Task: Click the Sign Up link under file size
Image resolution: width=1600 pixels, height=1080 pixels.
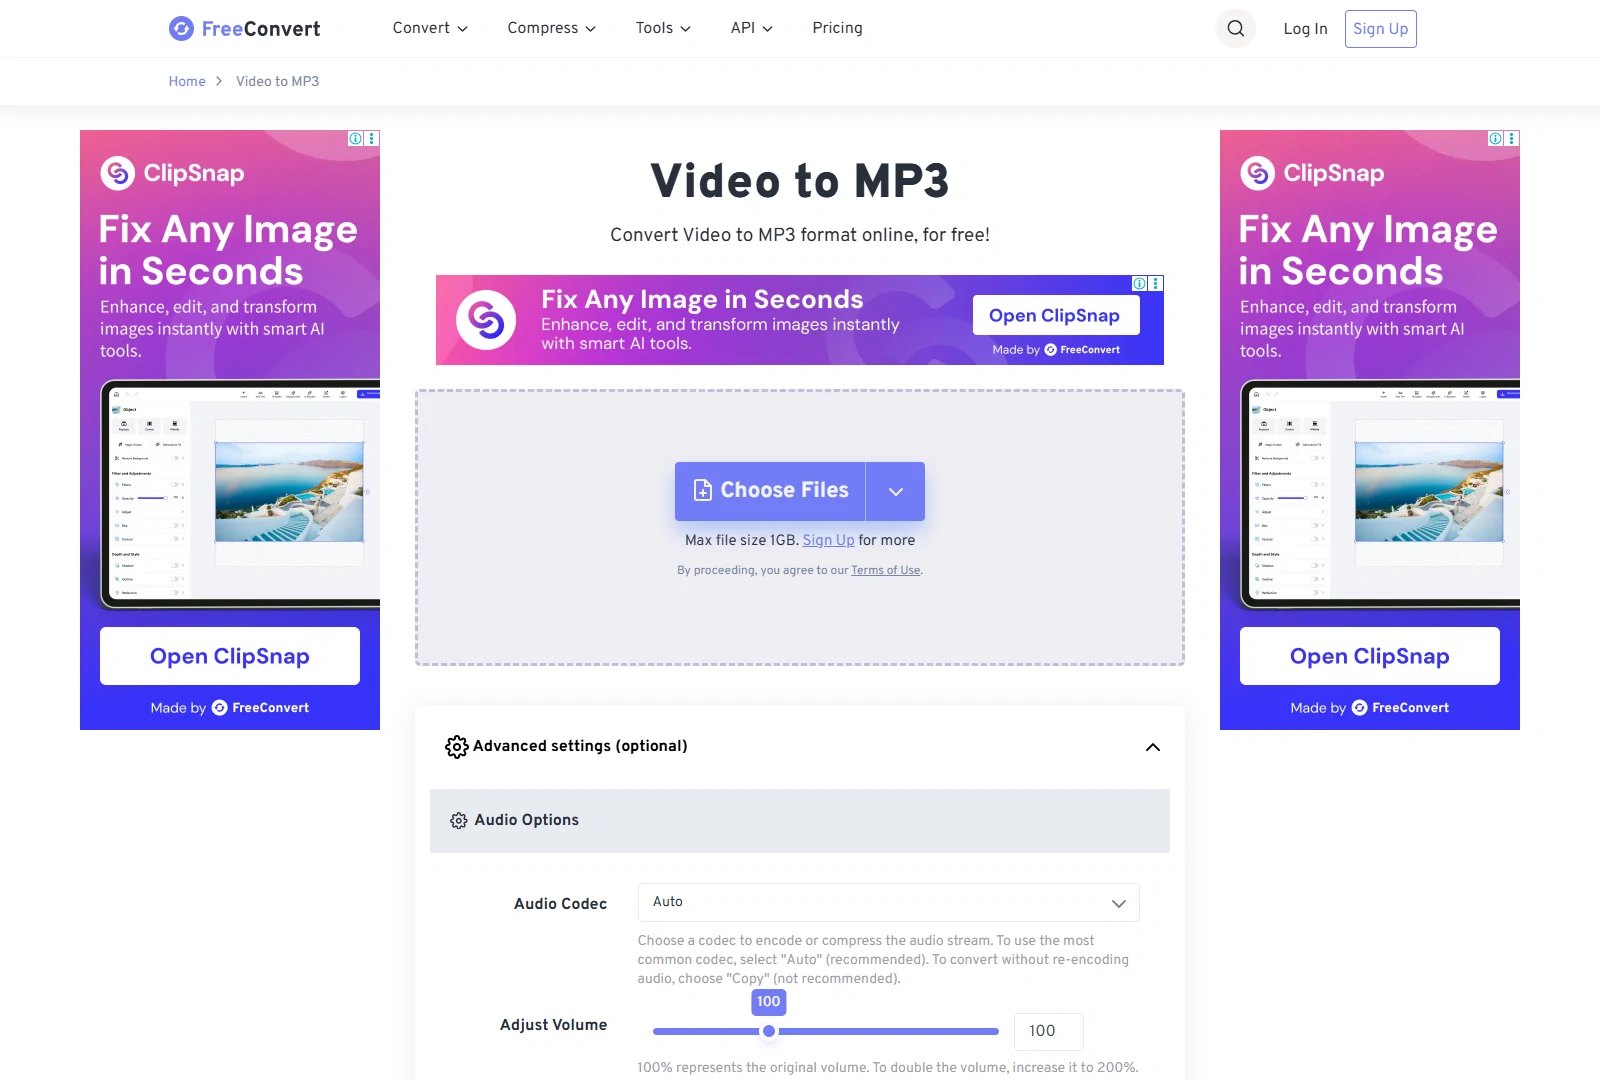Action: tap(829, 540)
